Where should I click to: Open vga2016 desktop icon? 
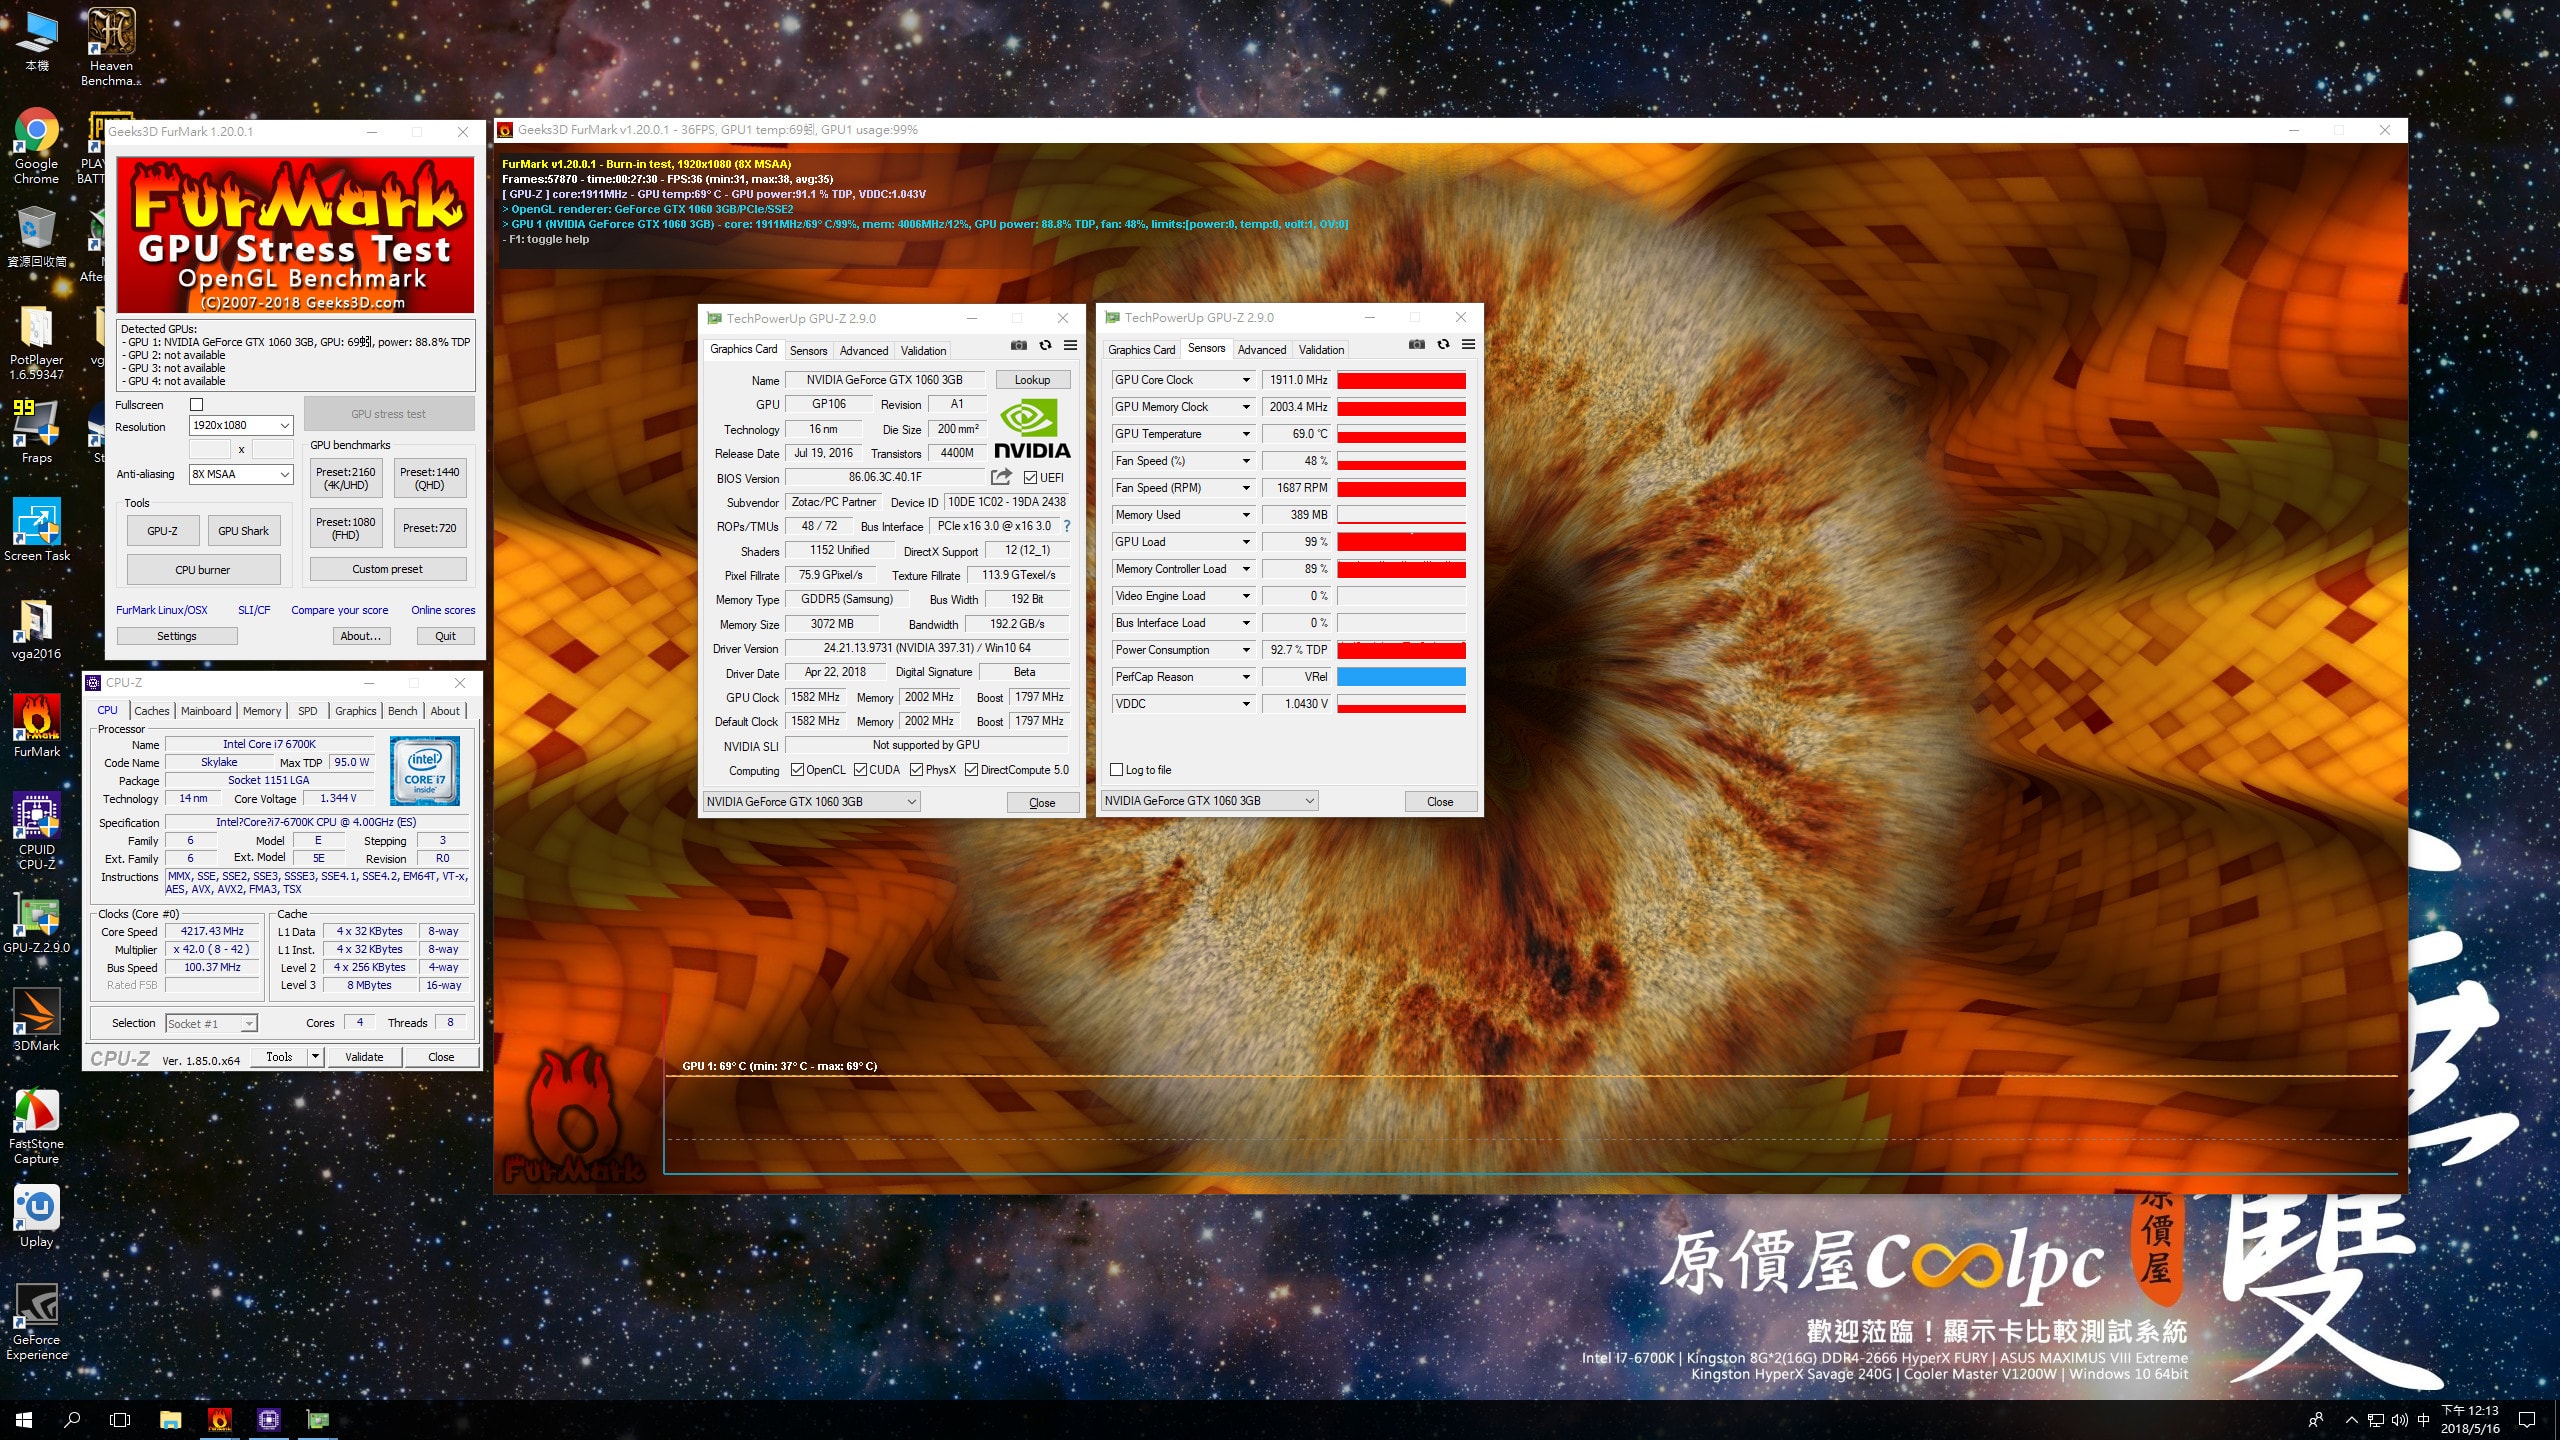[x=36, y=629]
